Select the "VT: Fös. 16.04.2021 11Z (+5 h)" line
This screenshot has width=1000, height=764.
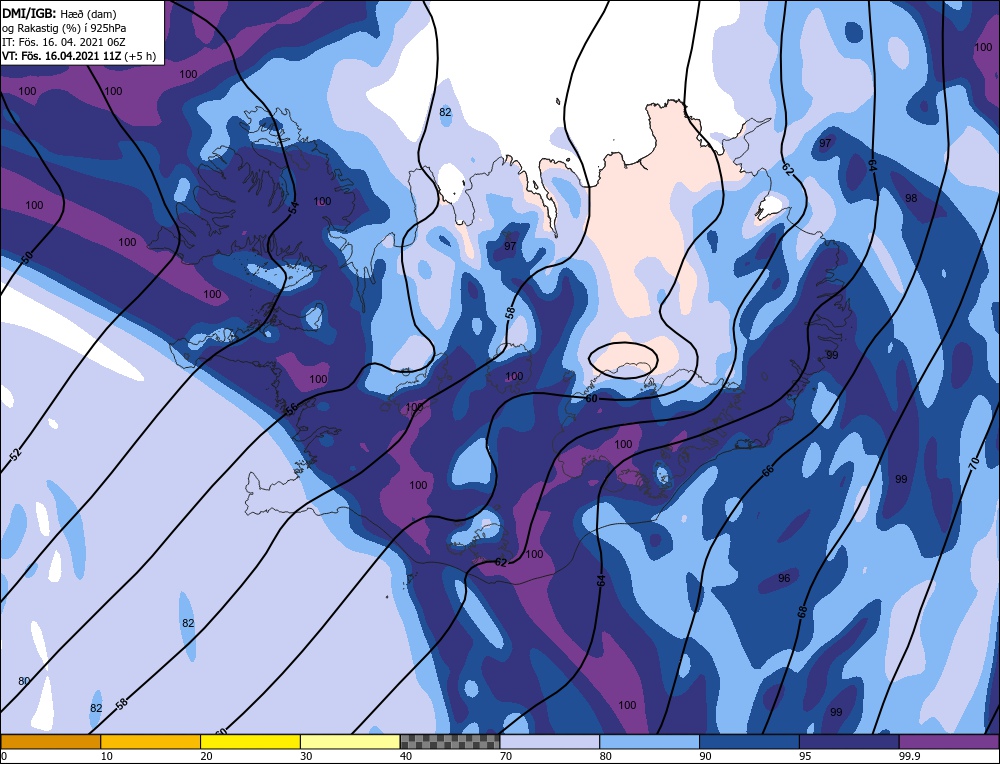tap(78, 56)
